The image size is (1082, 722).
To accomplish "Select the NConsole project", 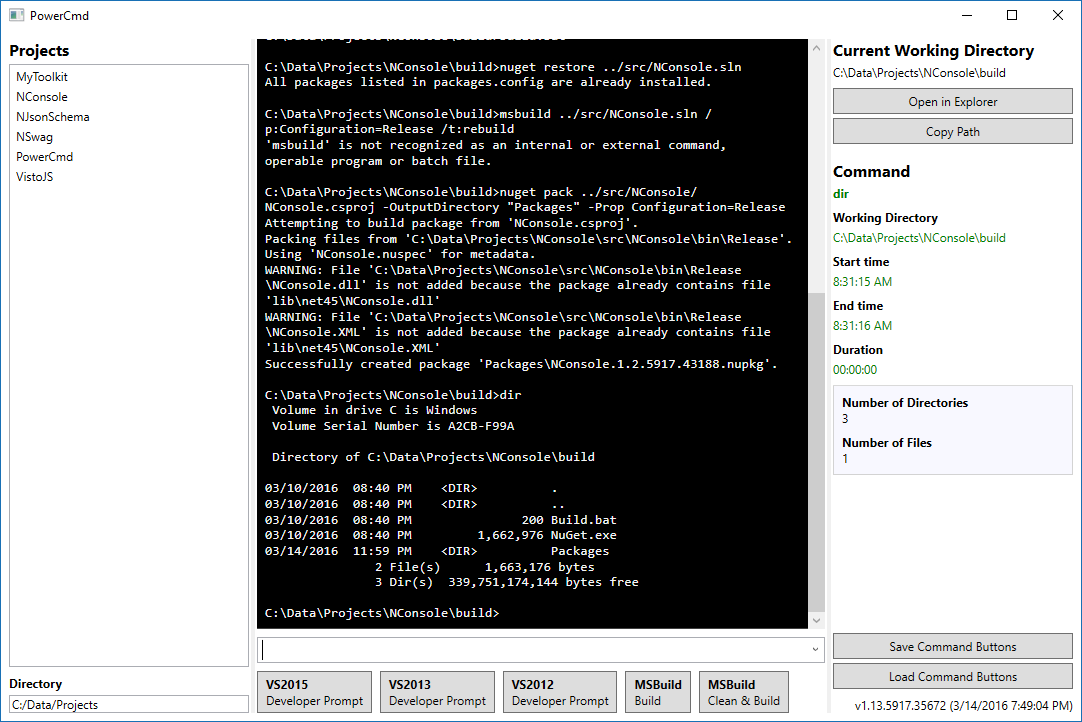I will click(x=42, y=97).
